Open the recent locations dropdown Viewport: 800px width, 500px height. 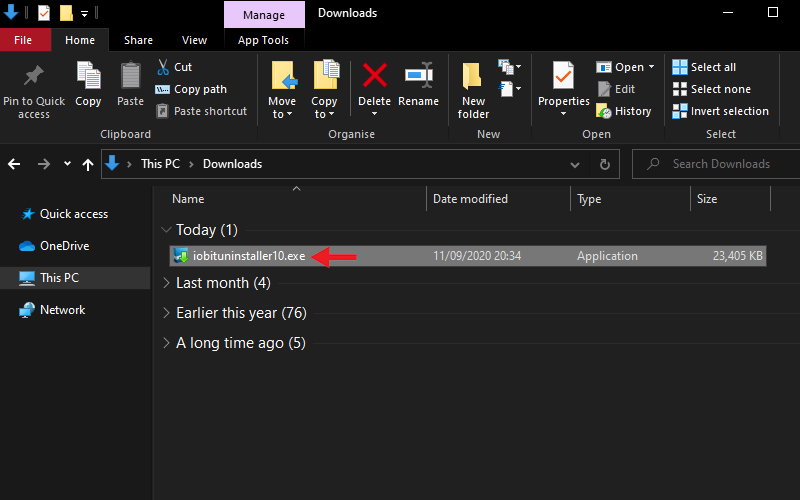[67, 164]
